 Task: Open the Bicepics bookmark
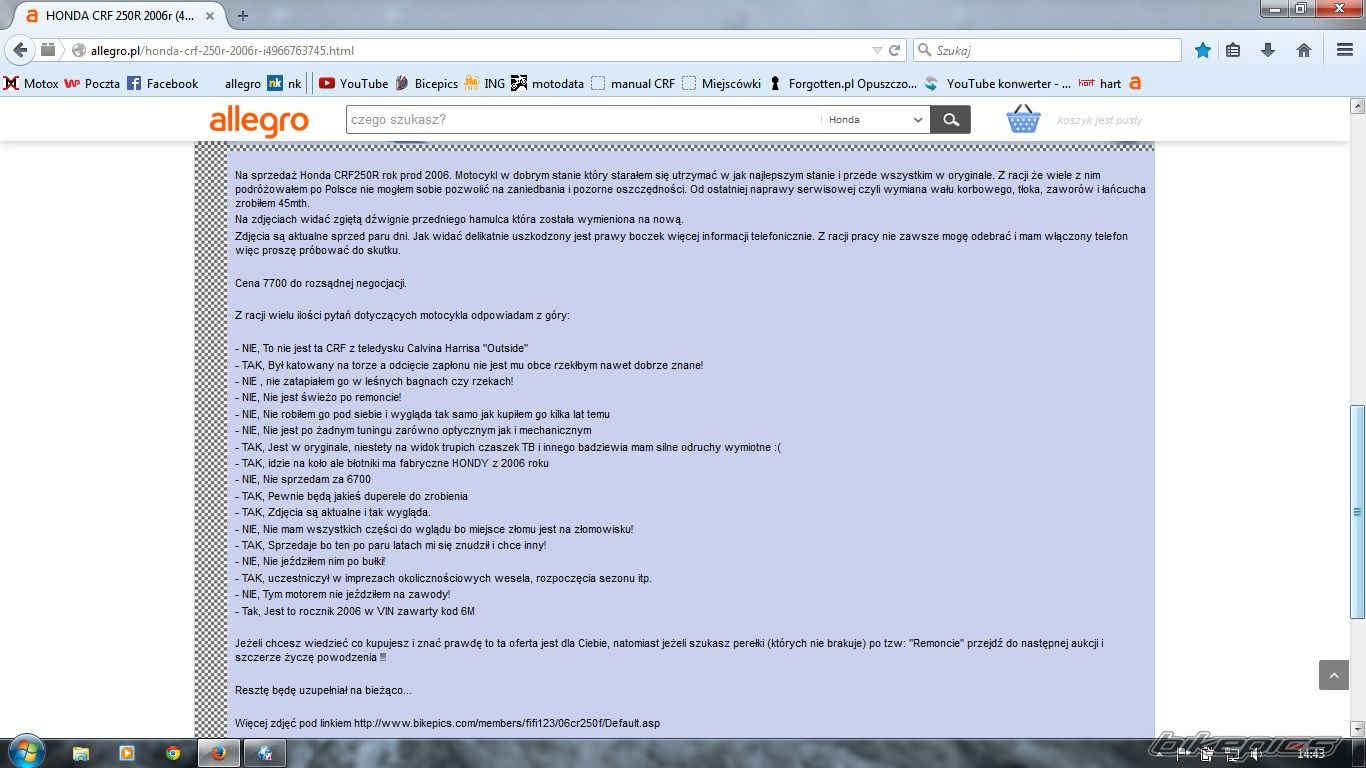click(x=426, y=84)
